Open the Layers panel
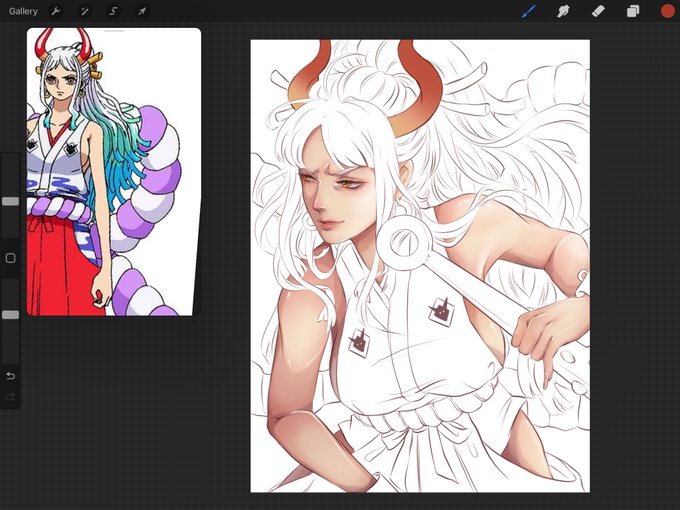Screen dimensions: 680x510 point(633,11)
